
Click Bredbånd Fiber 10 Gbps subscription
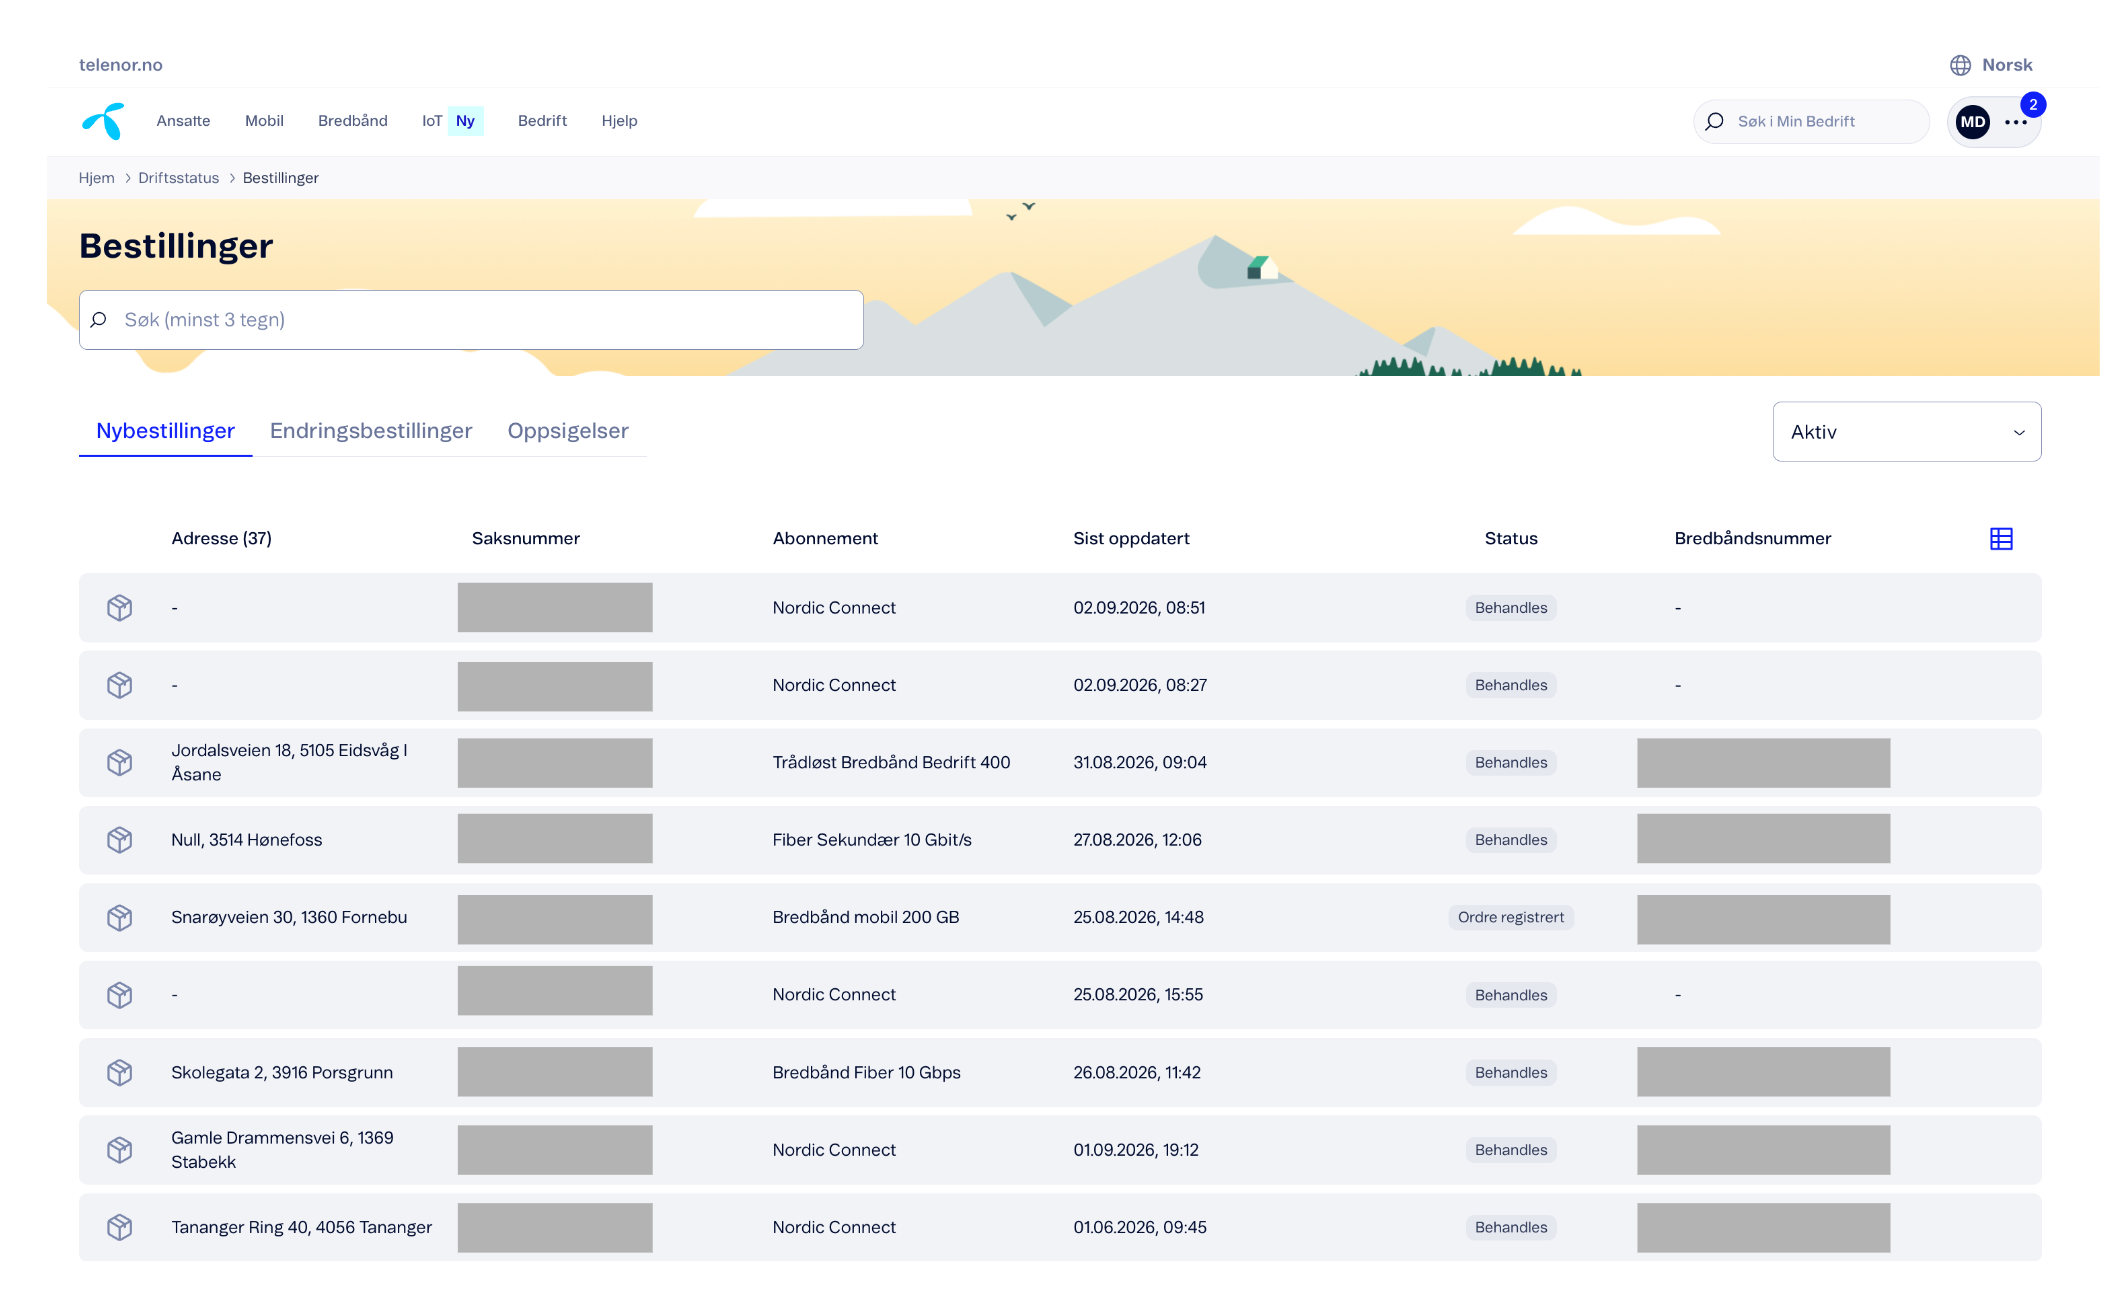pyautogui.click(x=866, y=1073)
